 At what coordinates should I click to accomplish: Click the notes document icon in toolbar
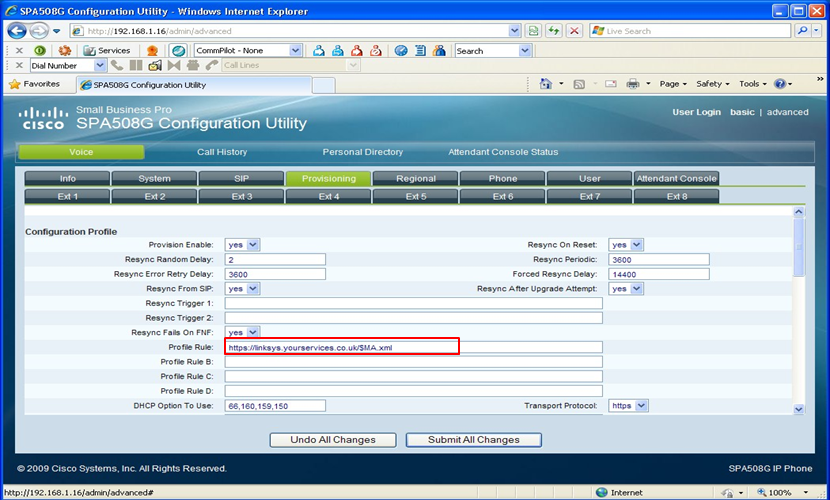pyautogui.click(x=420, y=51)
